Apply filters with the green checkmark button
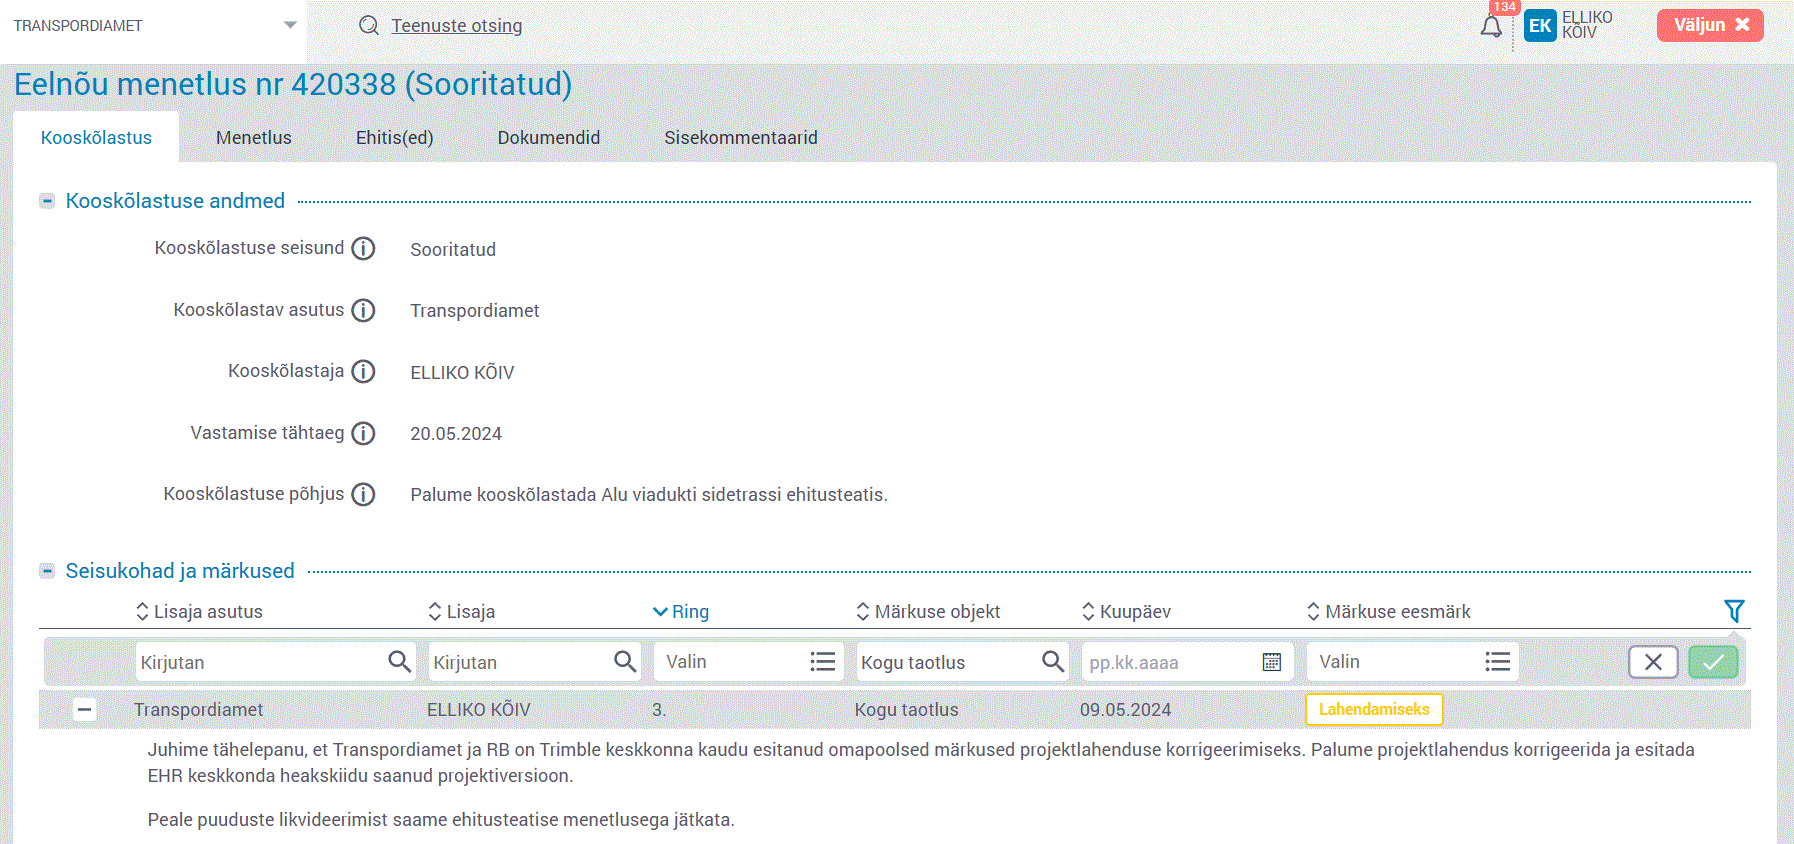 (x=1713, y=662)
